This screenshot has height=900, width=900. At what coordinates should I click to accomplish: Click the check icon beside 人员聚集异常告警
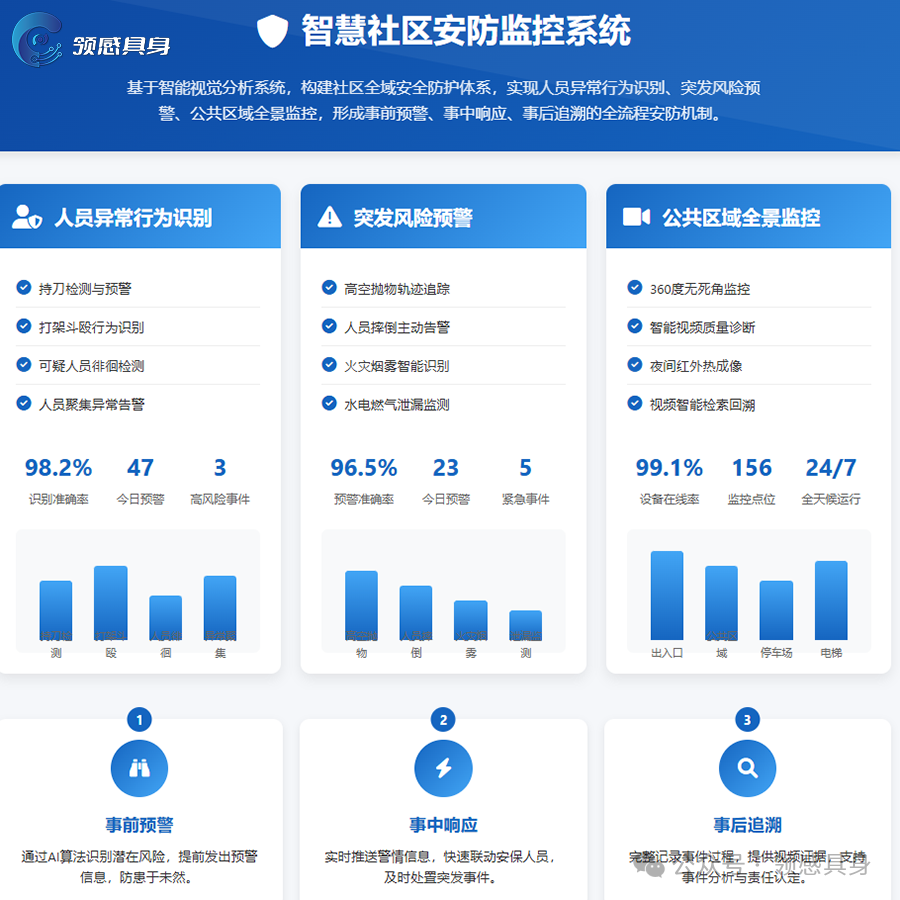click(x=24, y=403)
